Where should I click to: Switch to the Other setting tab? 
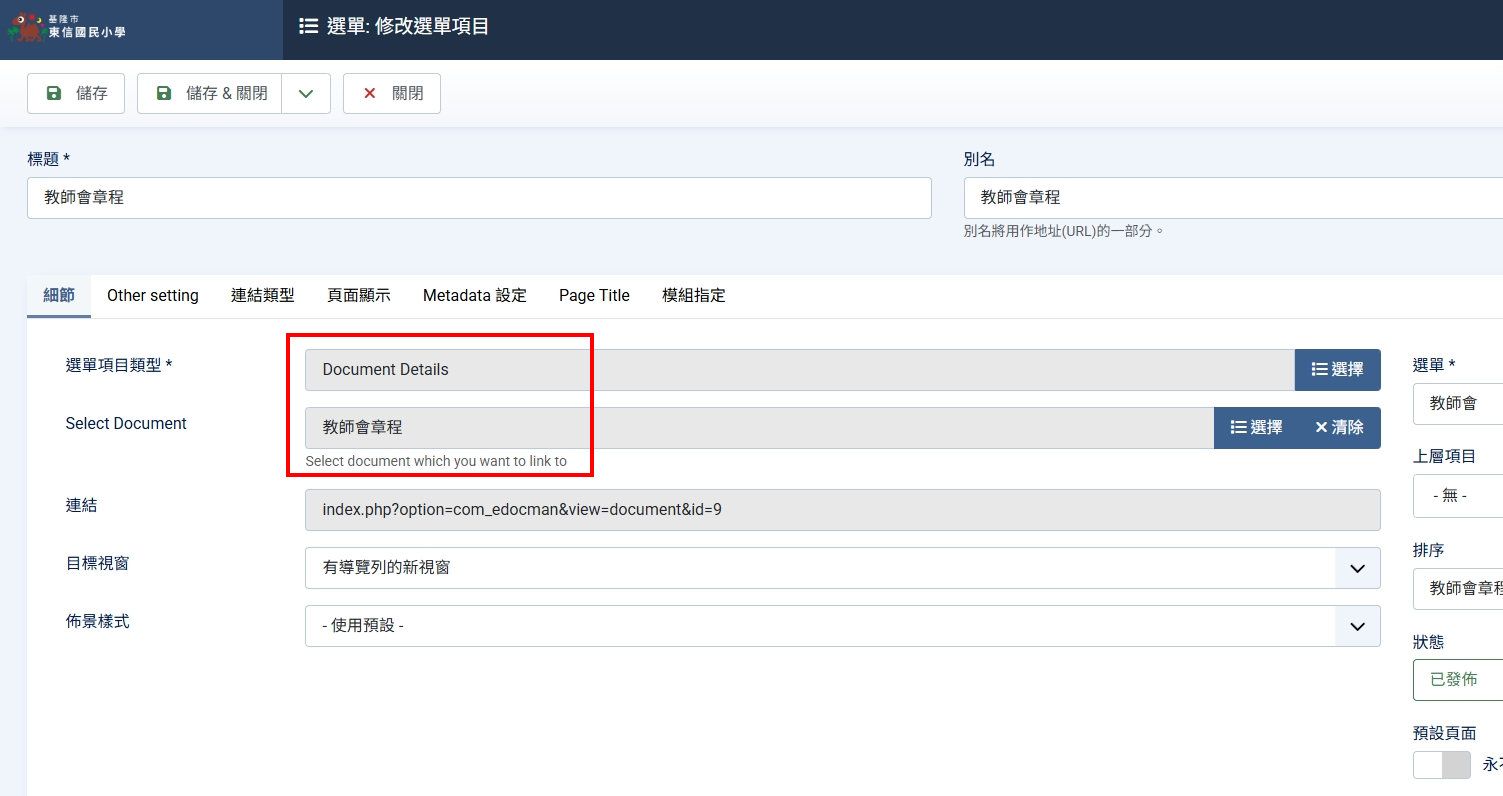(153, 296)
